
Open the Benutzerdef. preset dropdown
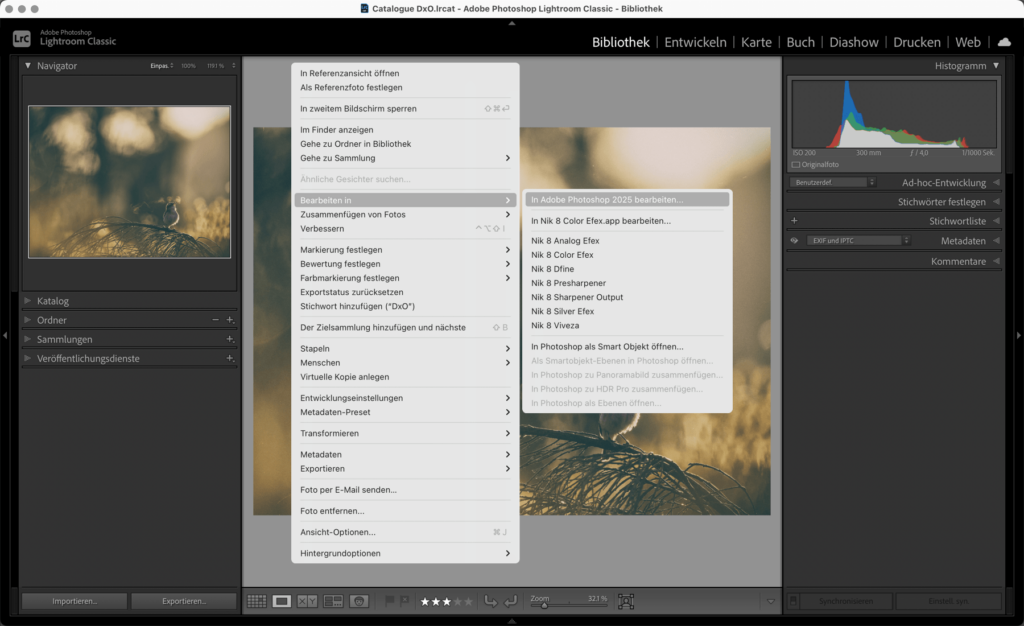[x=833, y=183]
